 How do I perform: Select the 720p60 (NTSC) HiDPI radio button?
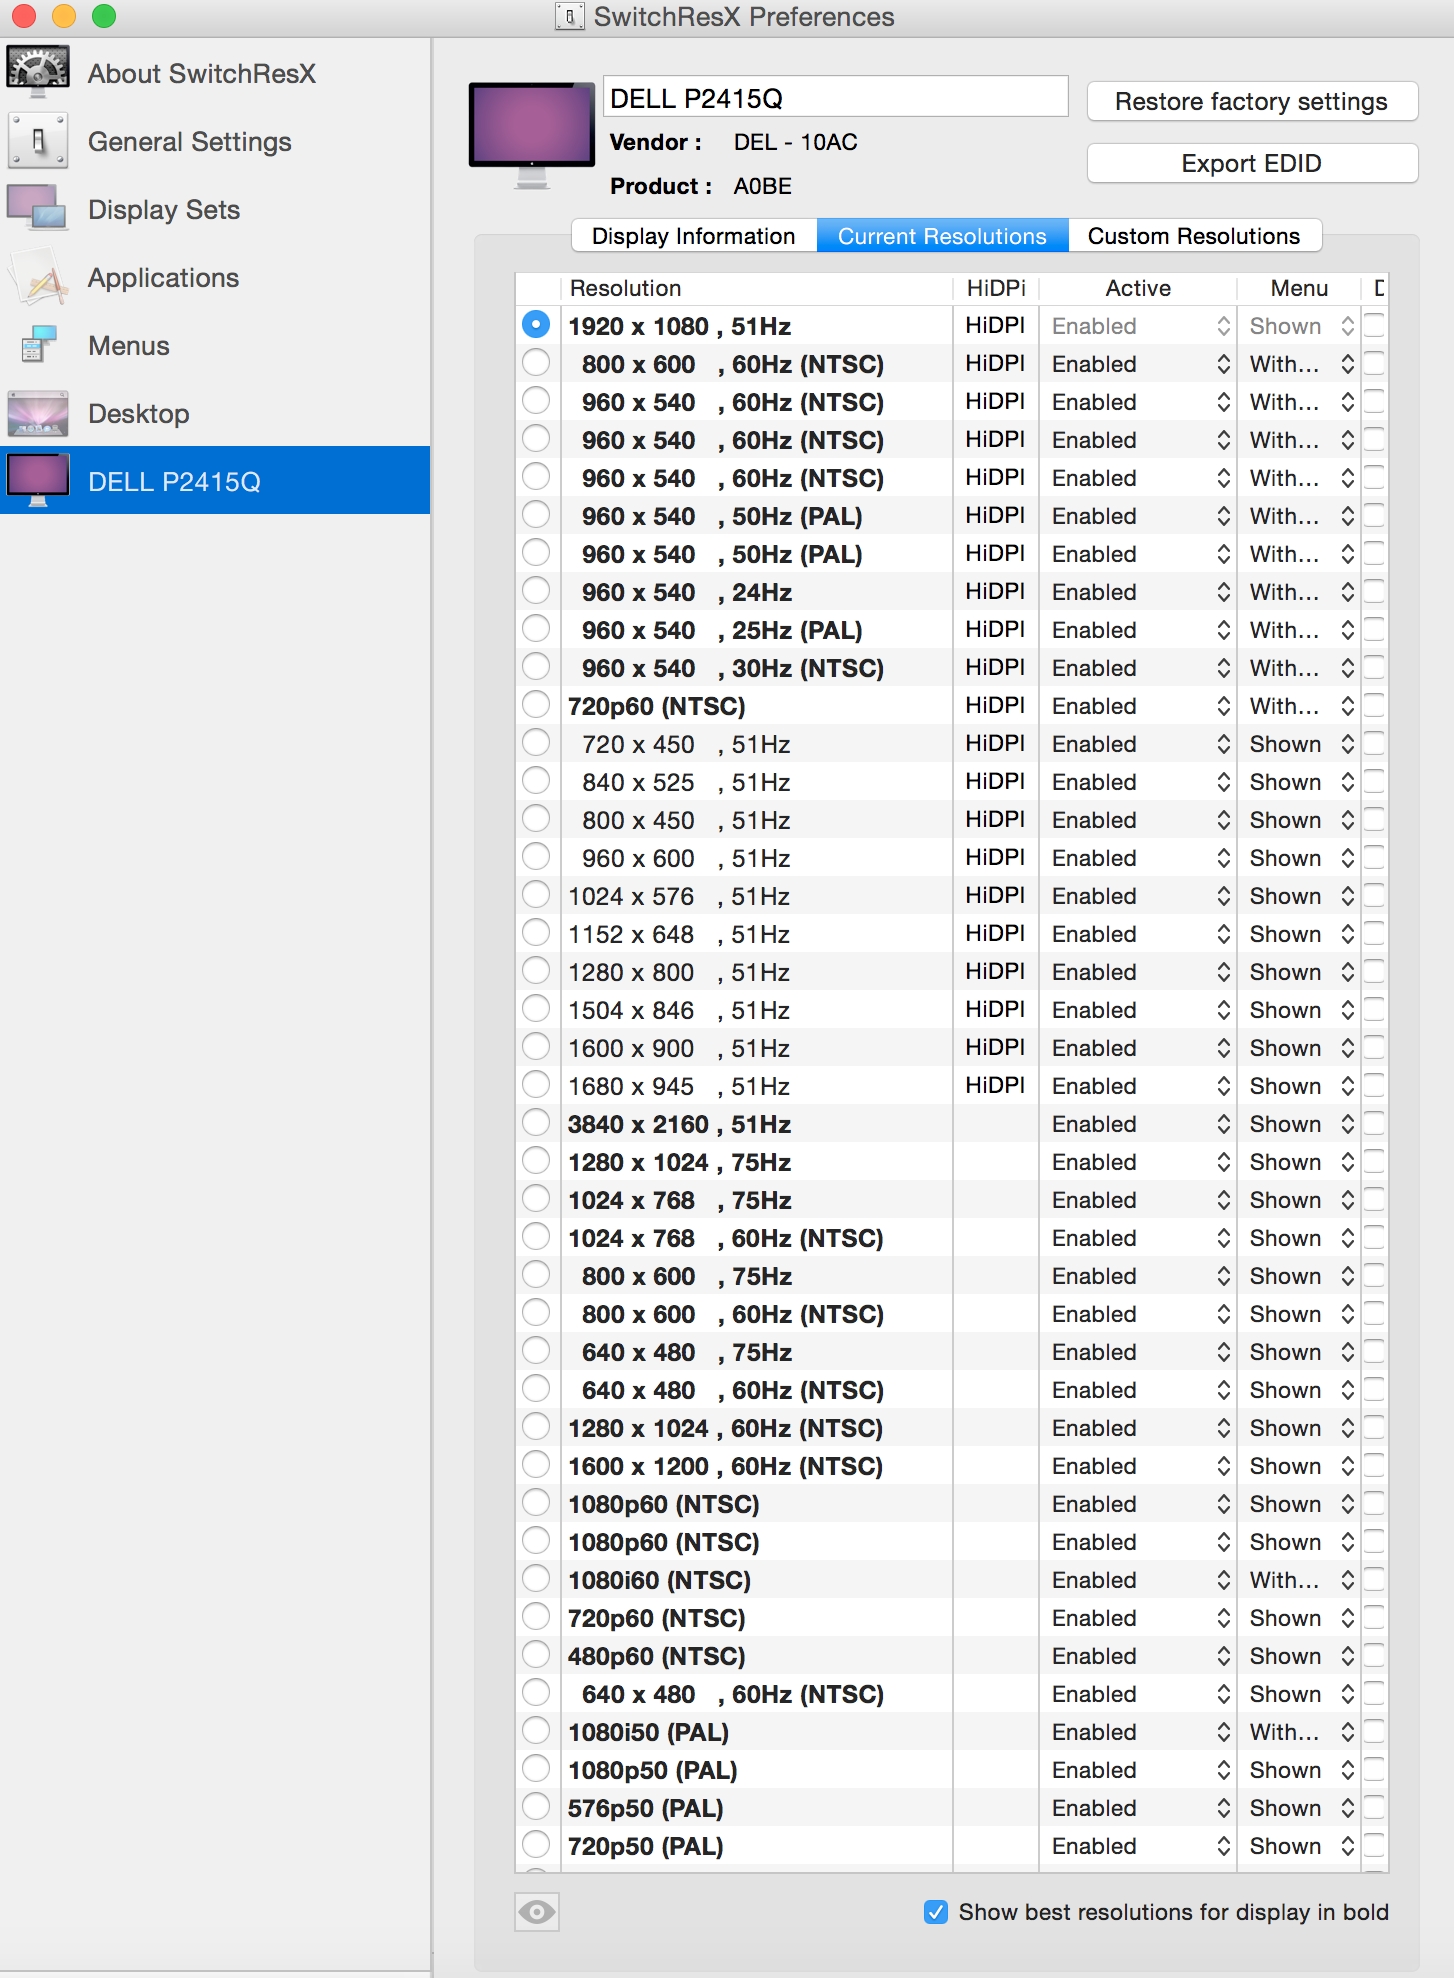pos(536,705)
